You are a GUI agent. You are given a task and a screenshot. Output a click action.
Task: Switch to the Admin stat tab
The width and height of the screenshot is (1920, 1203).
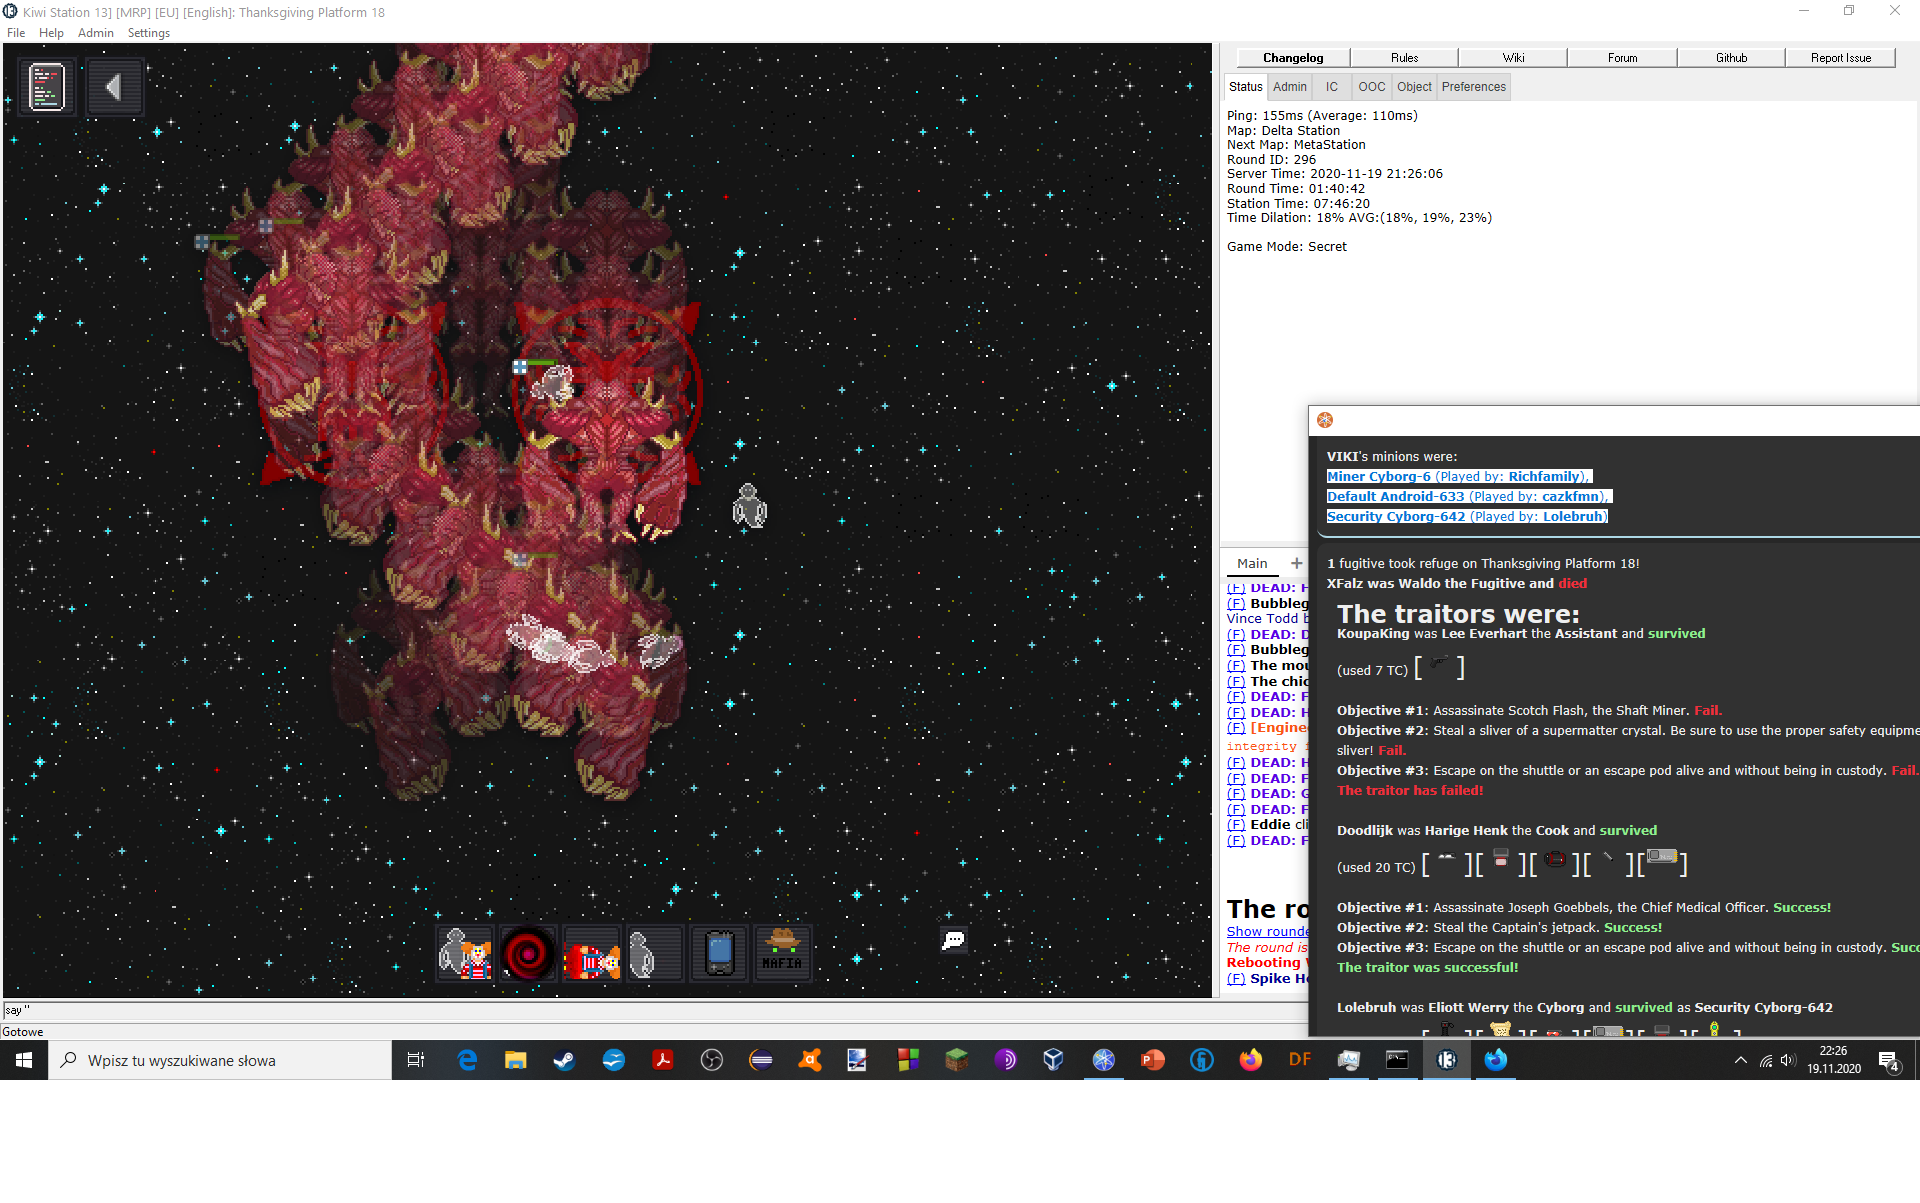click(1289, 87)
